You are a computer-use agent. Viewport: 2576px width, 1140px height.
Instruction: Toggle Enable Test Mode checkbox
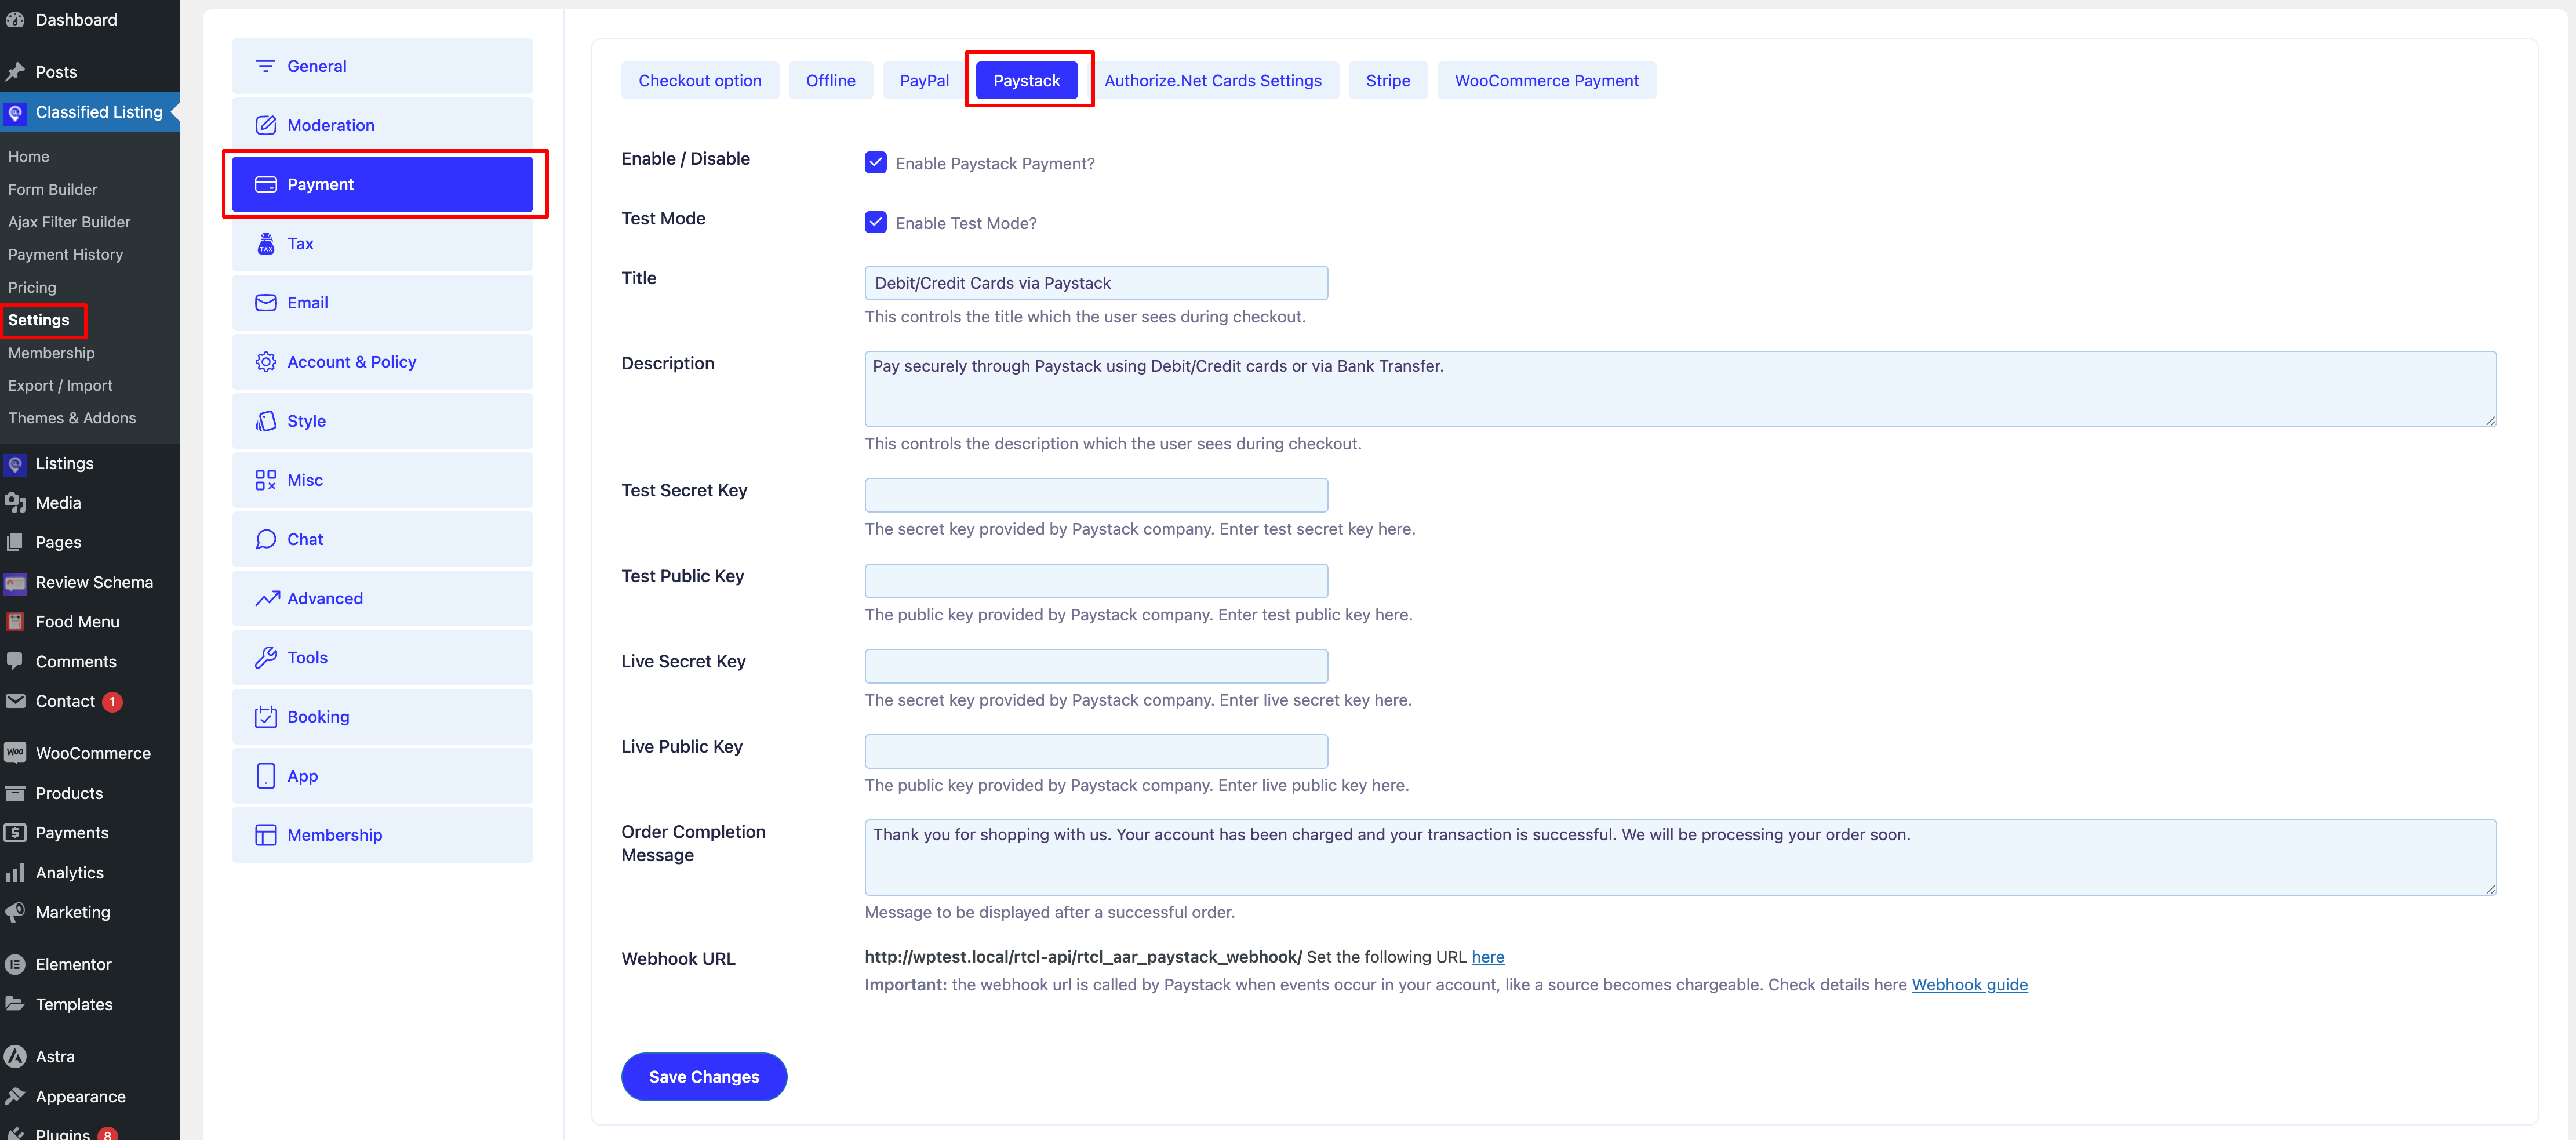(x=875, y=222)
